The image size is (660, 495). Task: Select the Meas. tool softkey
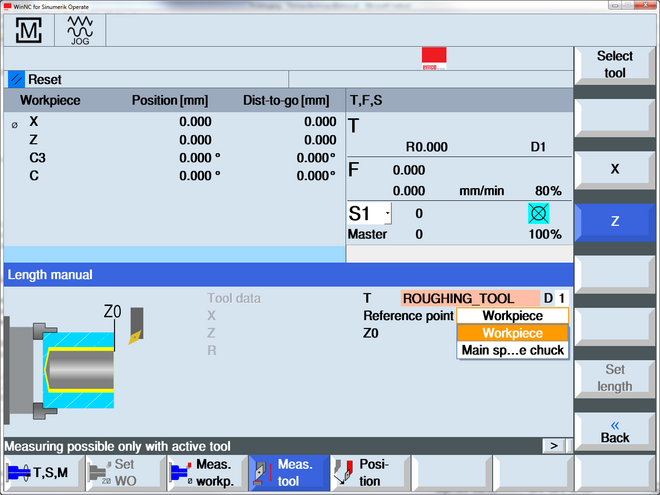[288, 472]
